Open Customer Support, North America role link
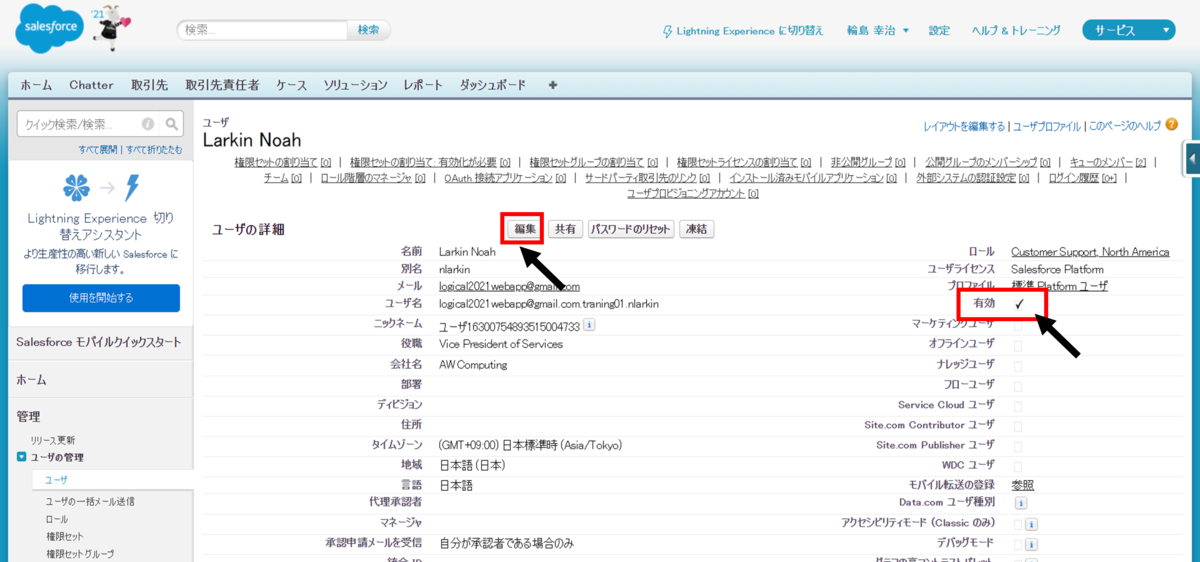 click(1090, 252)
